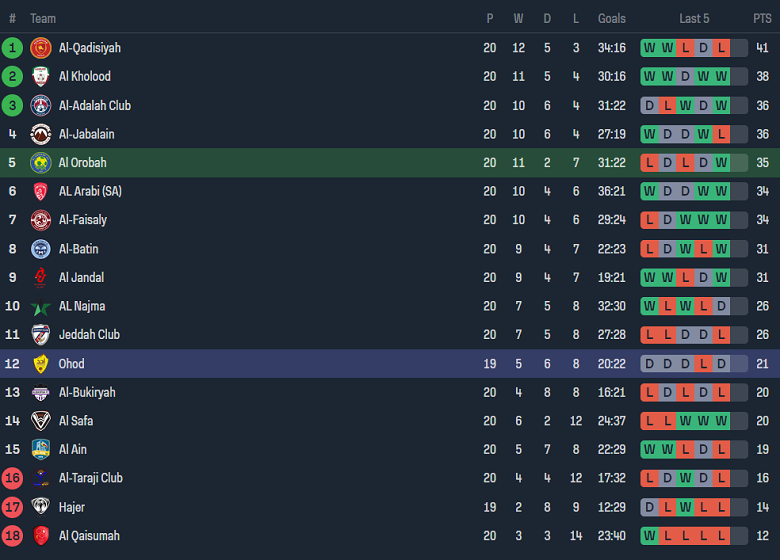Click the green position 1 badge
The width and height of the screenshot is (780, 560).
pos(12,48)
